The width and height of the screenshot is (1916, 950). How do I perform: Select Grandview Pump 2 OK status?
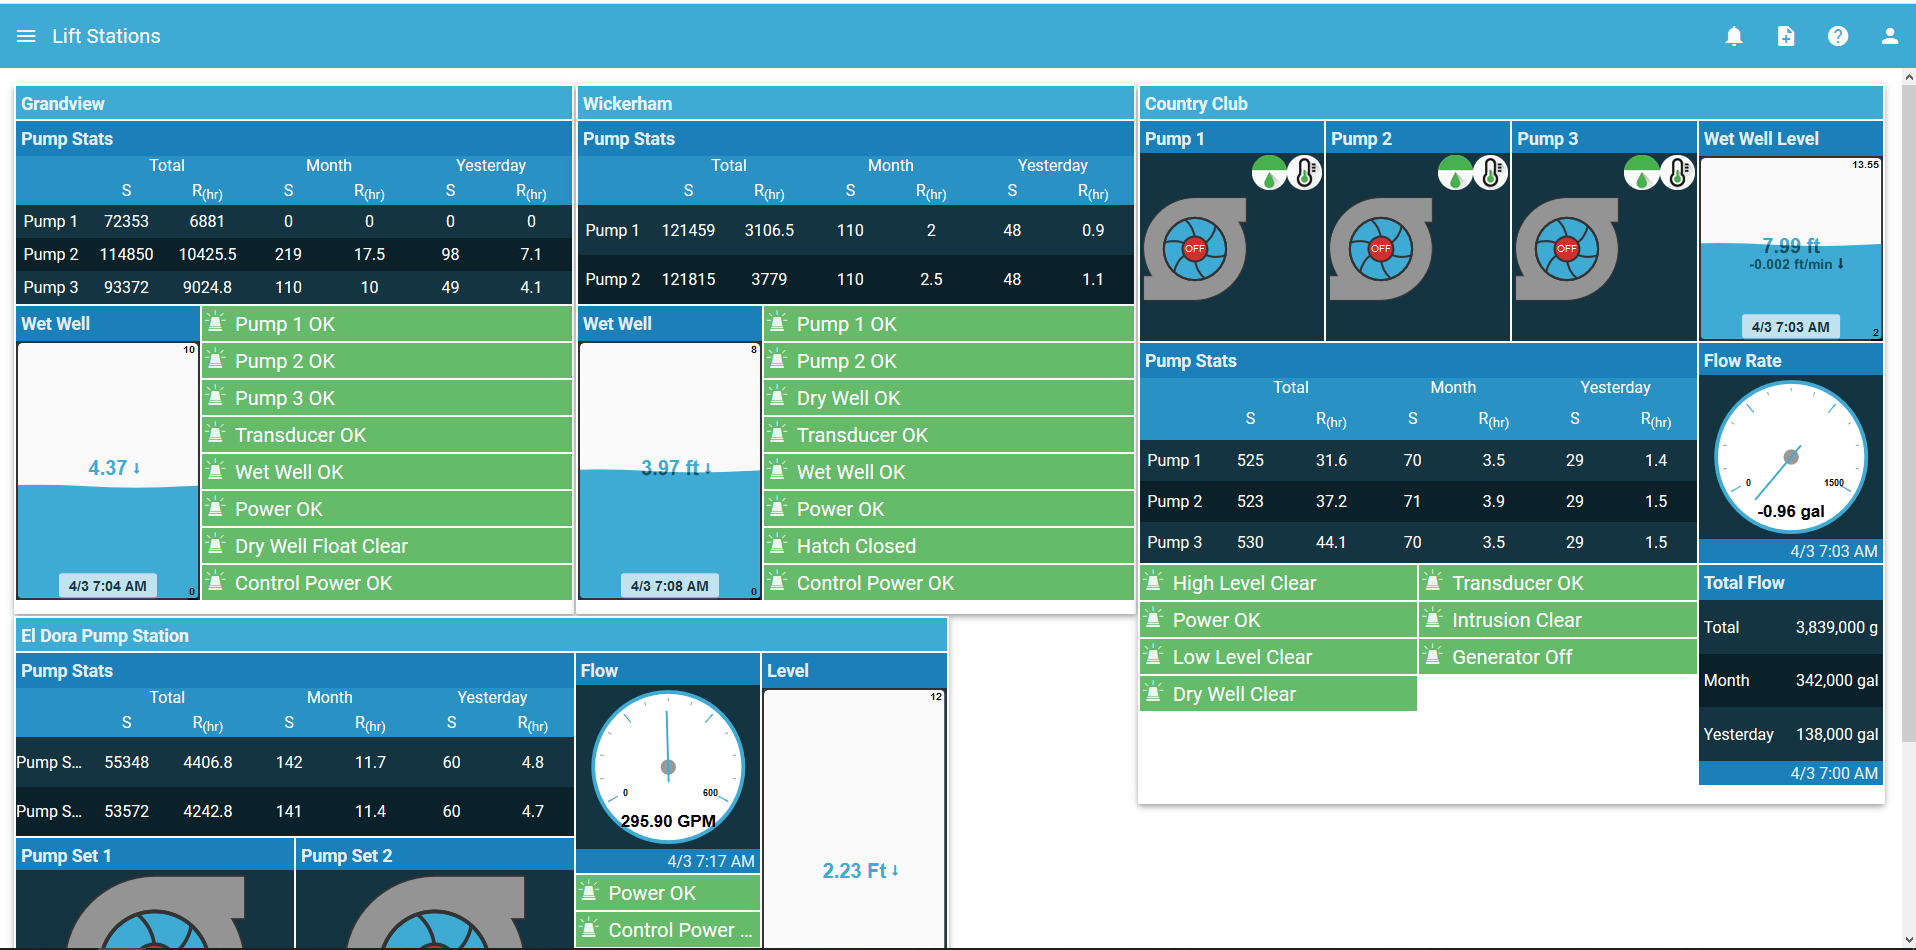click(x=387, y=361)
